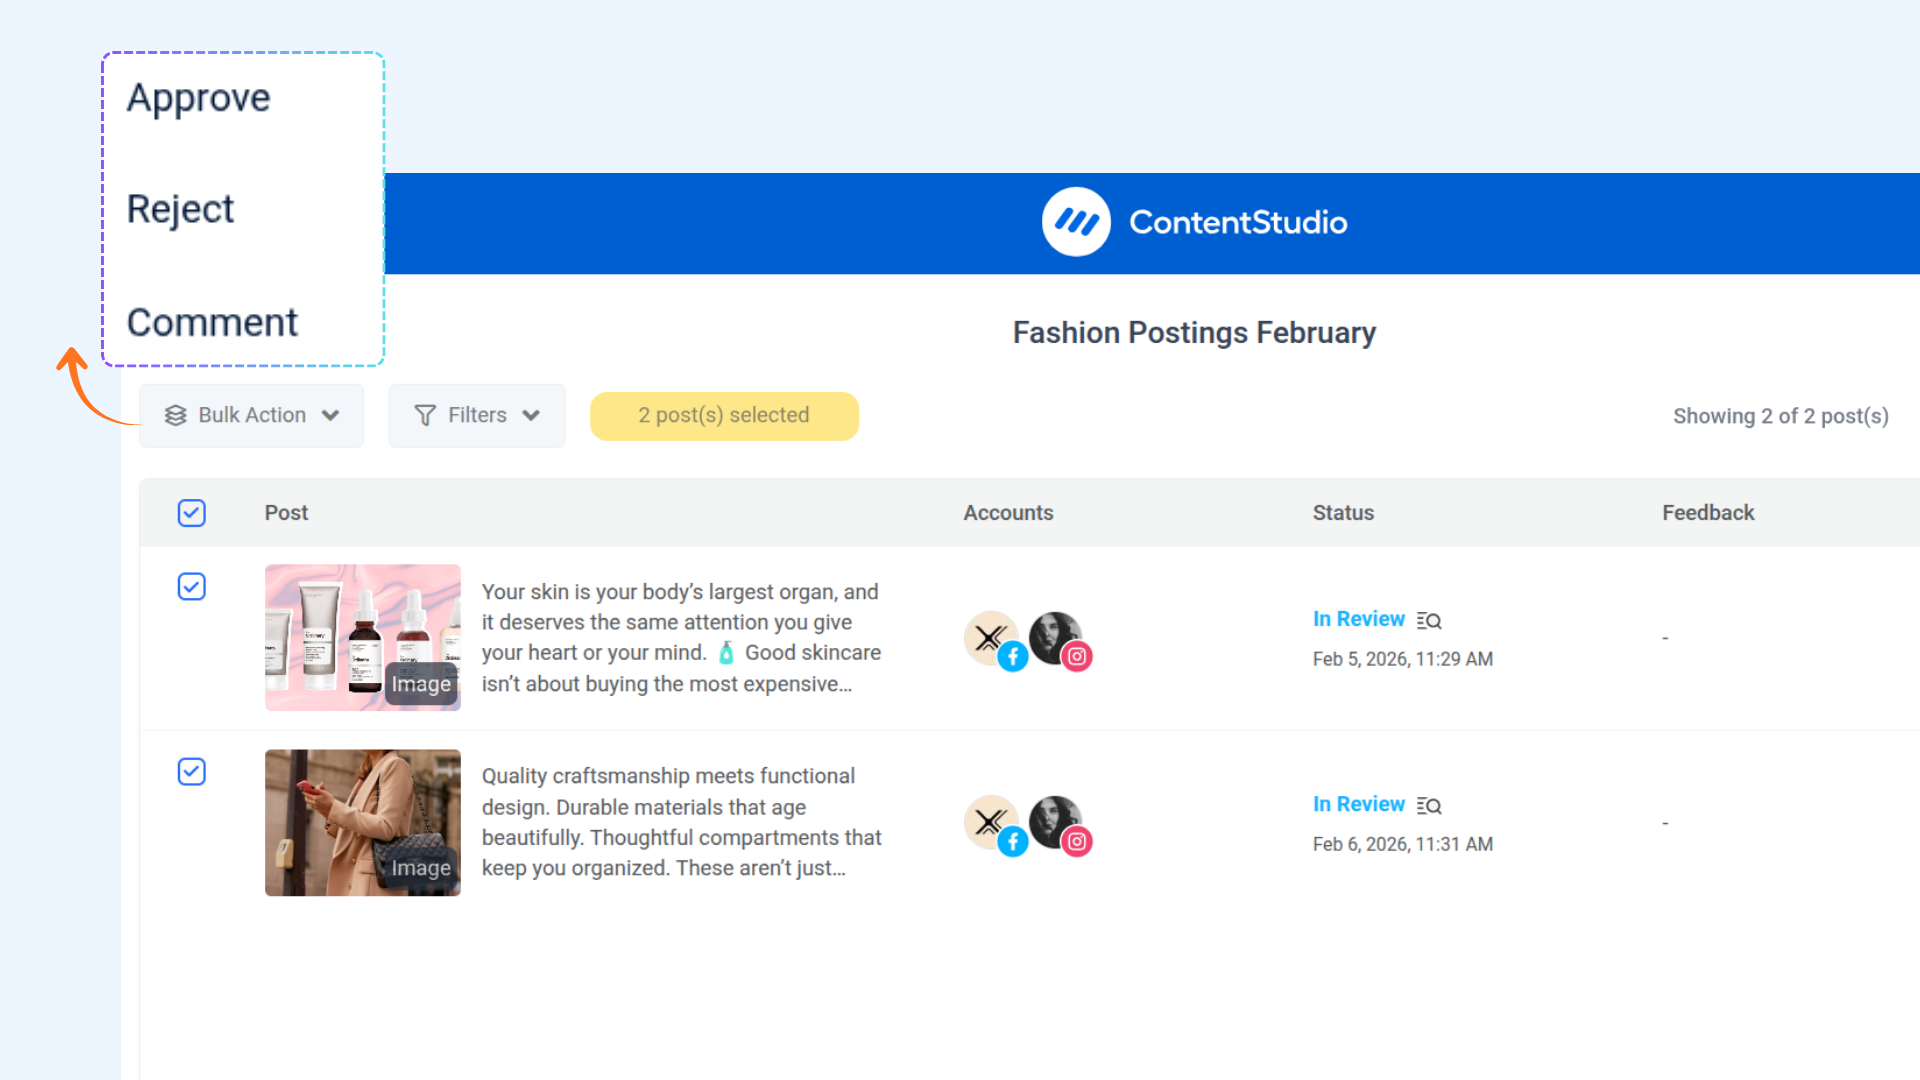Screen dimensions: 1920x1080
Task: Click the In Review status of skincare post
Action: (x=1358, y=619)
